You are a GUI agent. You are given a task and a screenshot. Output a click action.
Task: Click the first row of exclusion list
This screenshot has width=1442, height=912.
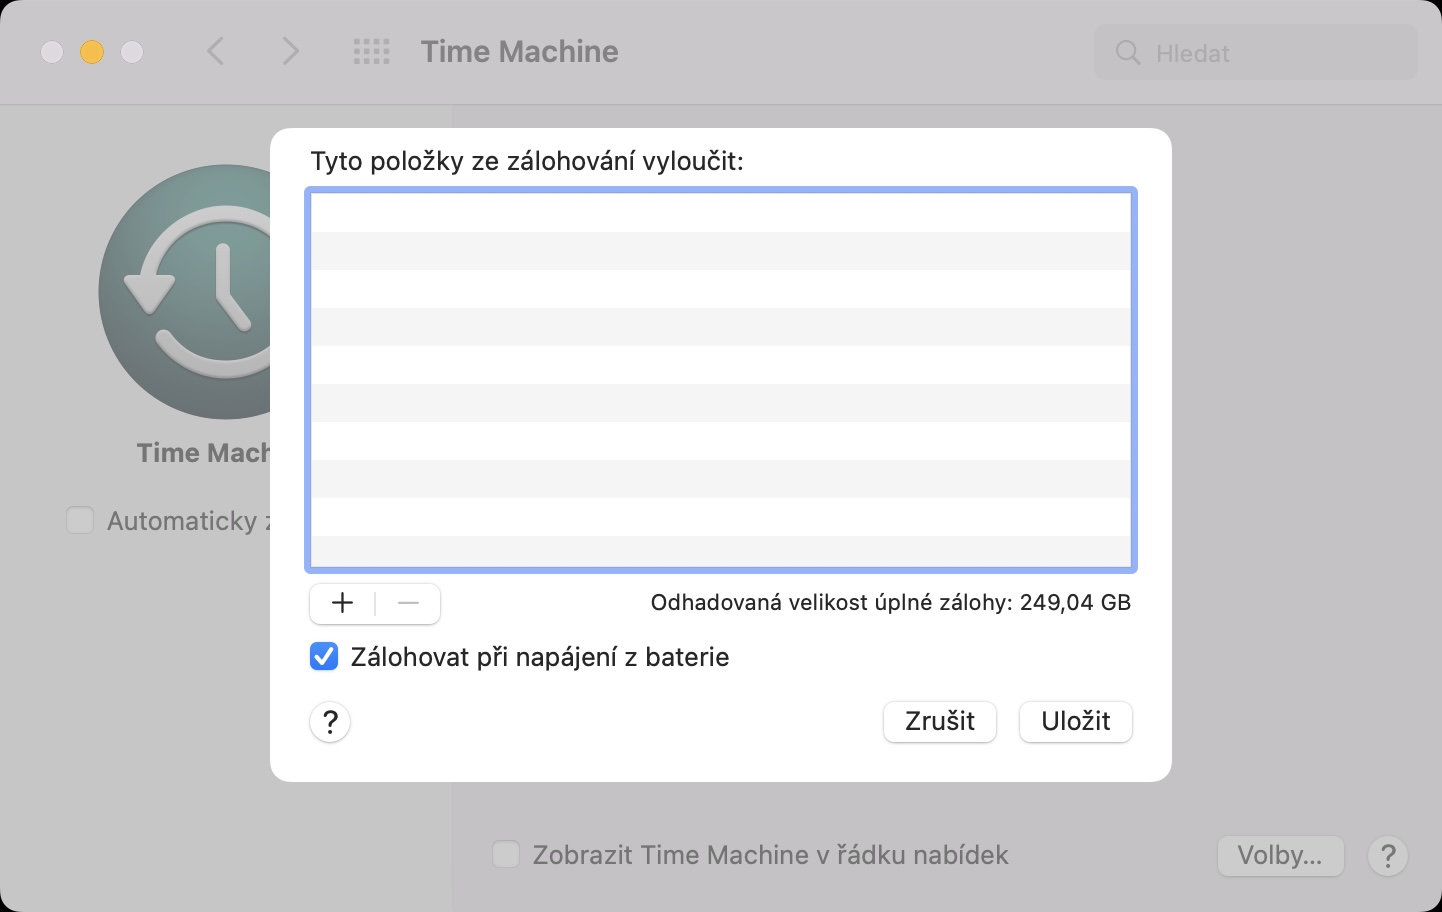720,212
